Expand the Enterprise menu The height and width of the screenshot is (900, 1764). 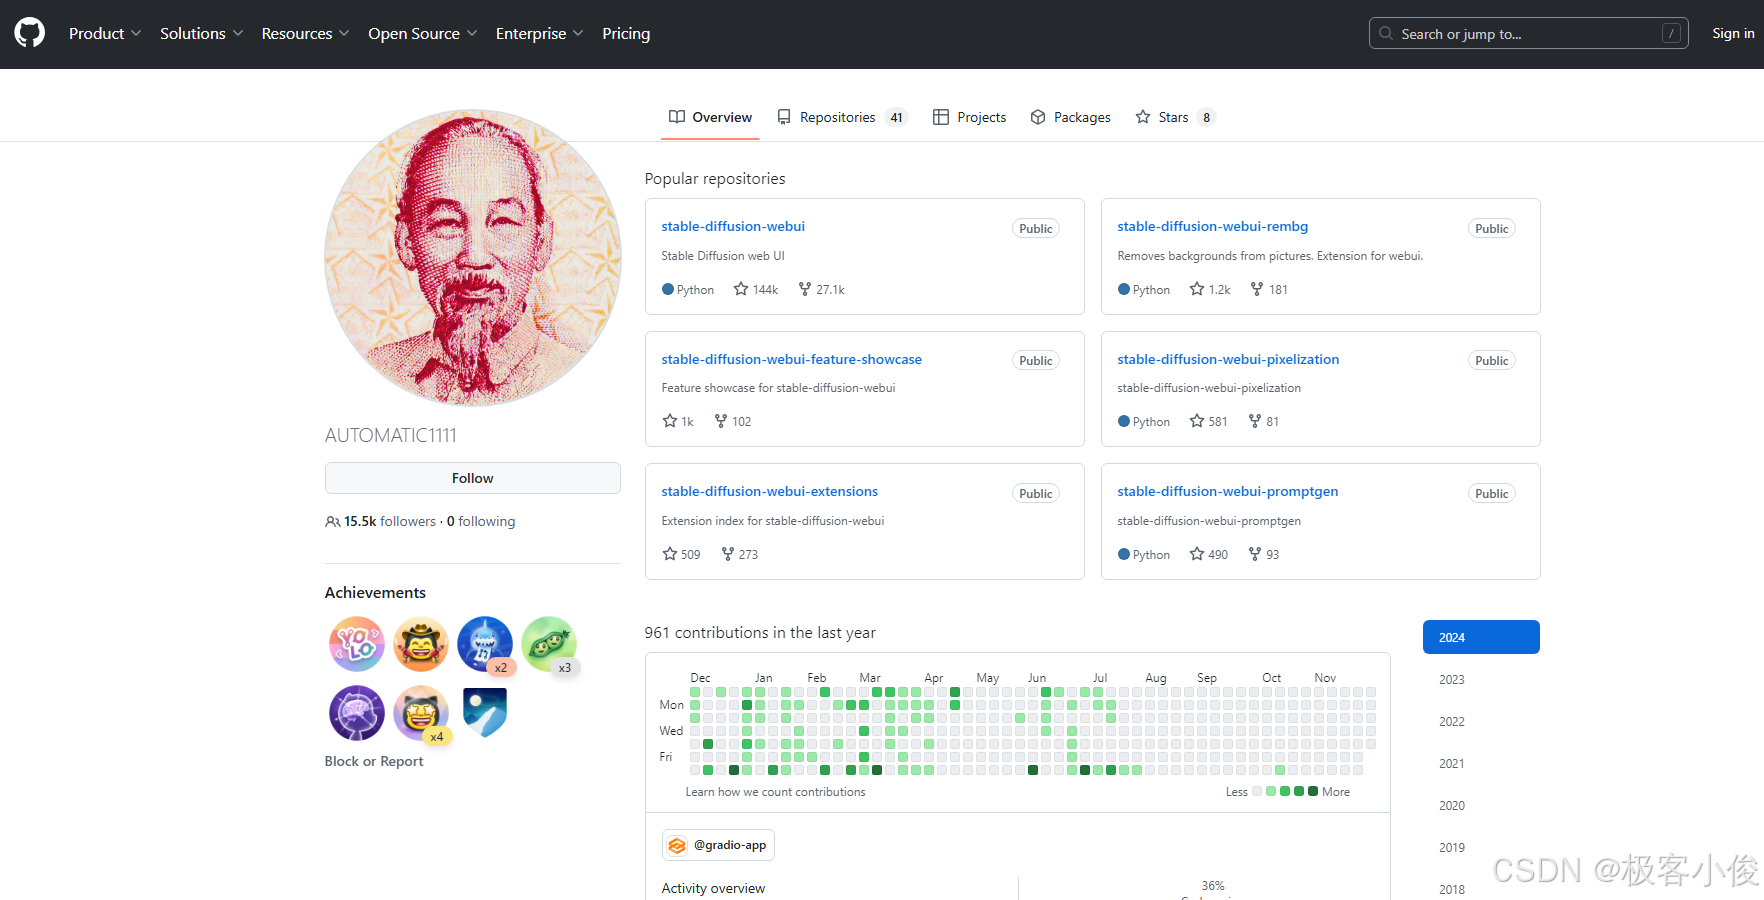point(539,33)
